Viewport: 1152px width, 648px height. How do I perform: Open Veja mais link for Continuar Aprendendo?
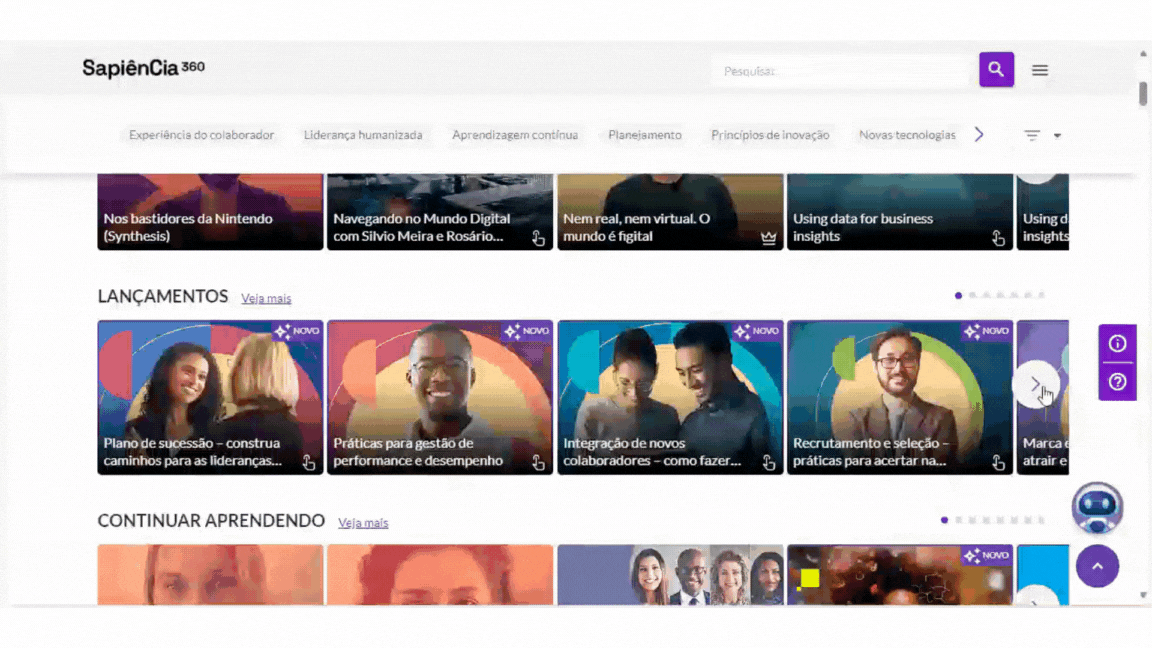click(x=363, y=523)
